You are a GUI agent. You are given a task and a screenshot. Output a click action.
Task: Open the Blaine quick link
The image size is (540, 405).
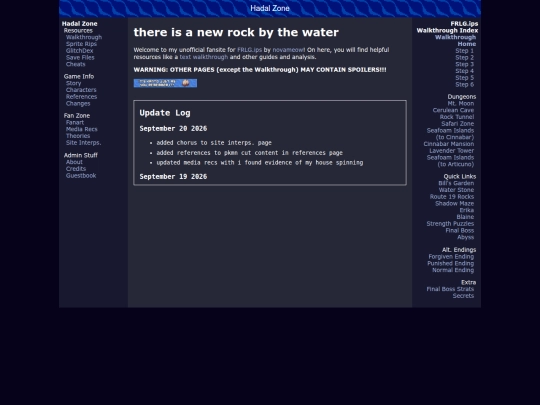465,217
